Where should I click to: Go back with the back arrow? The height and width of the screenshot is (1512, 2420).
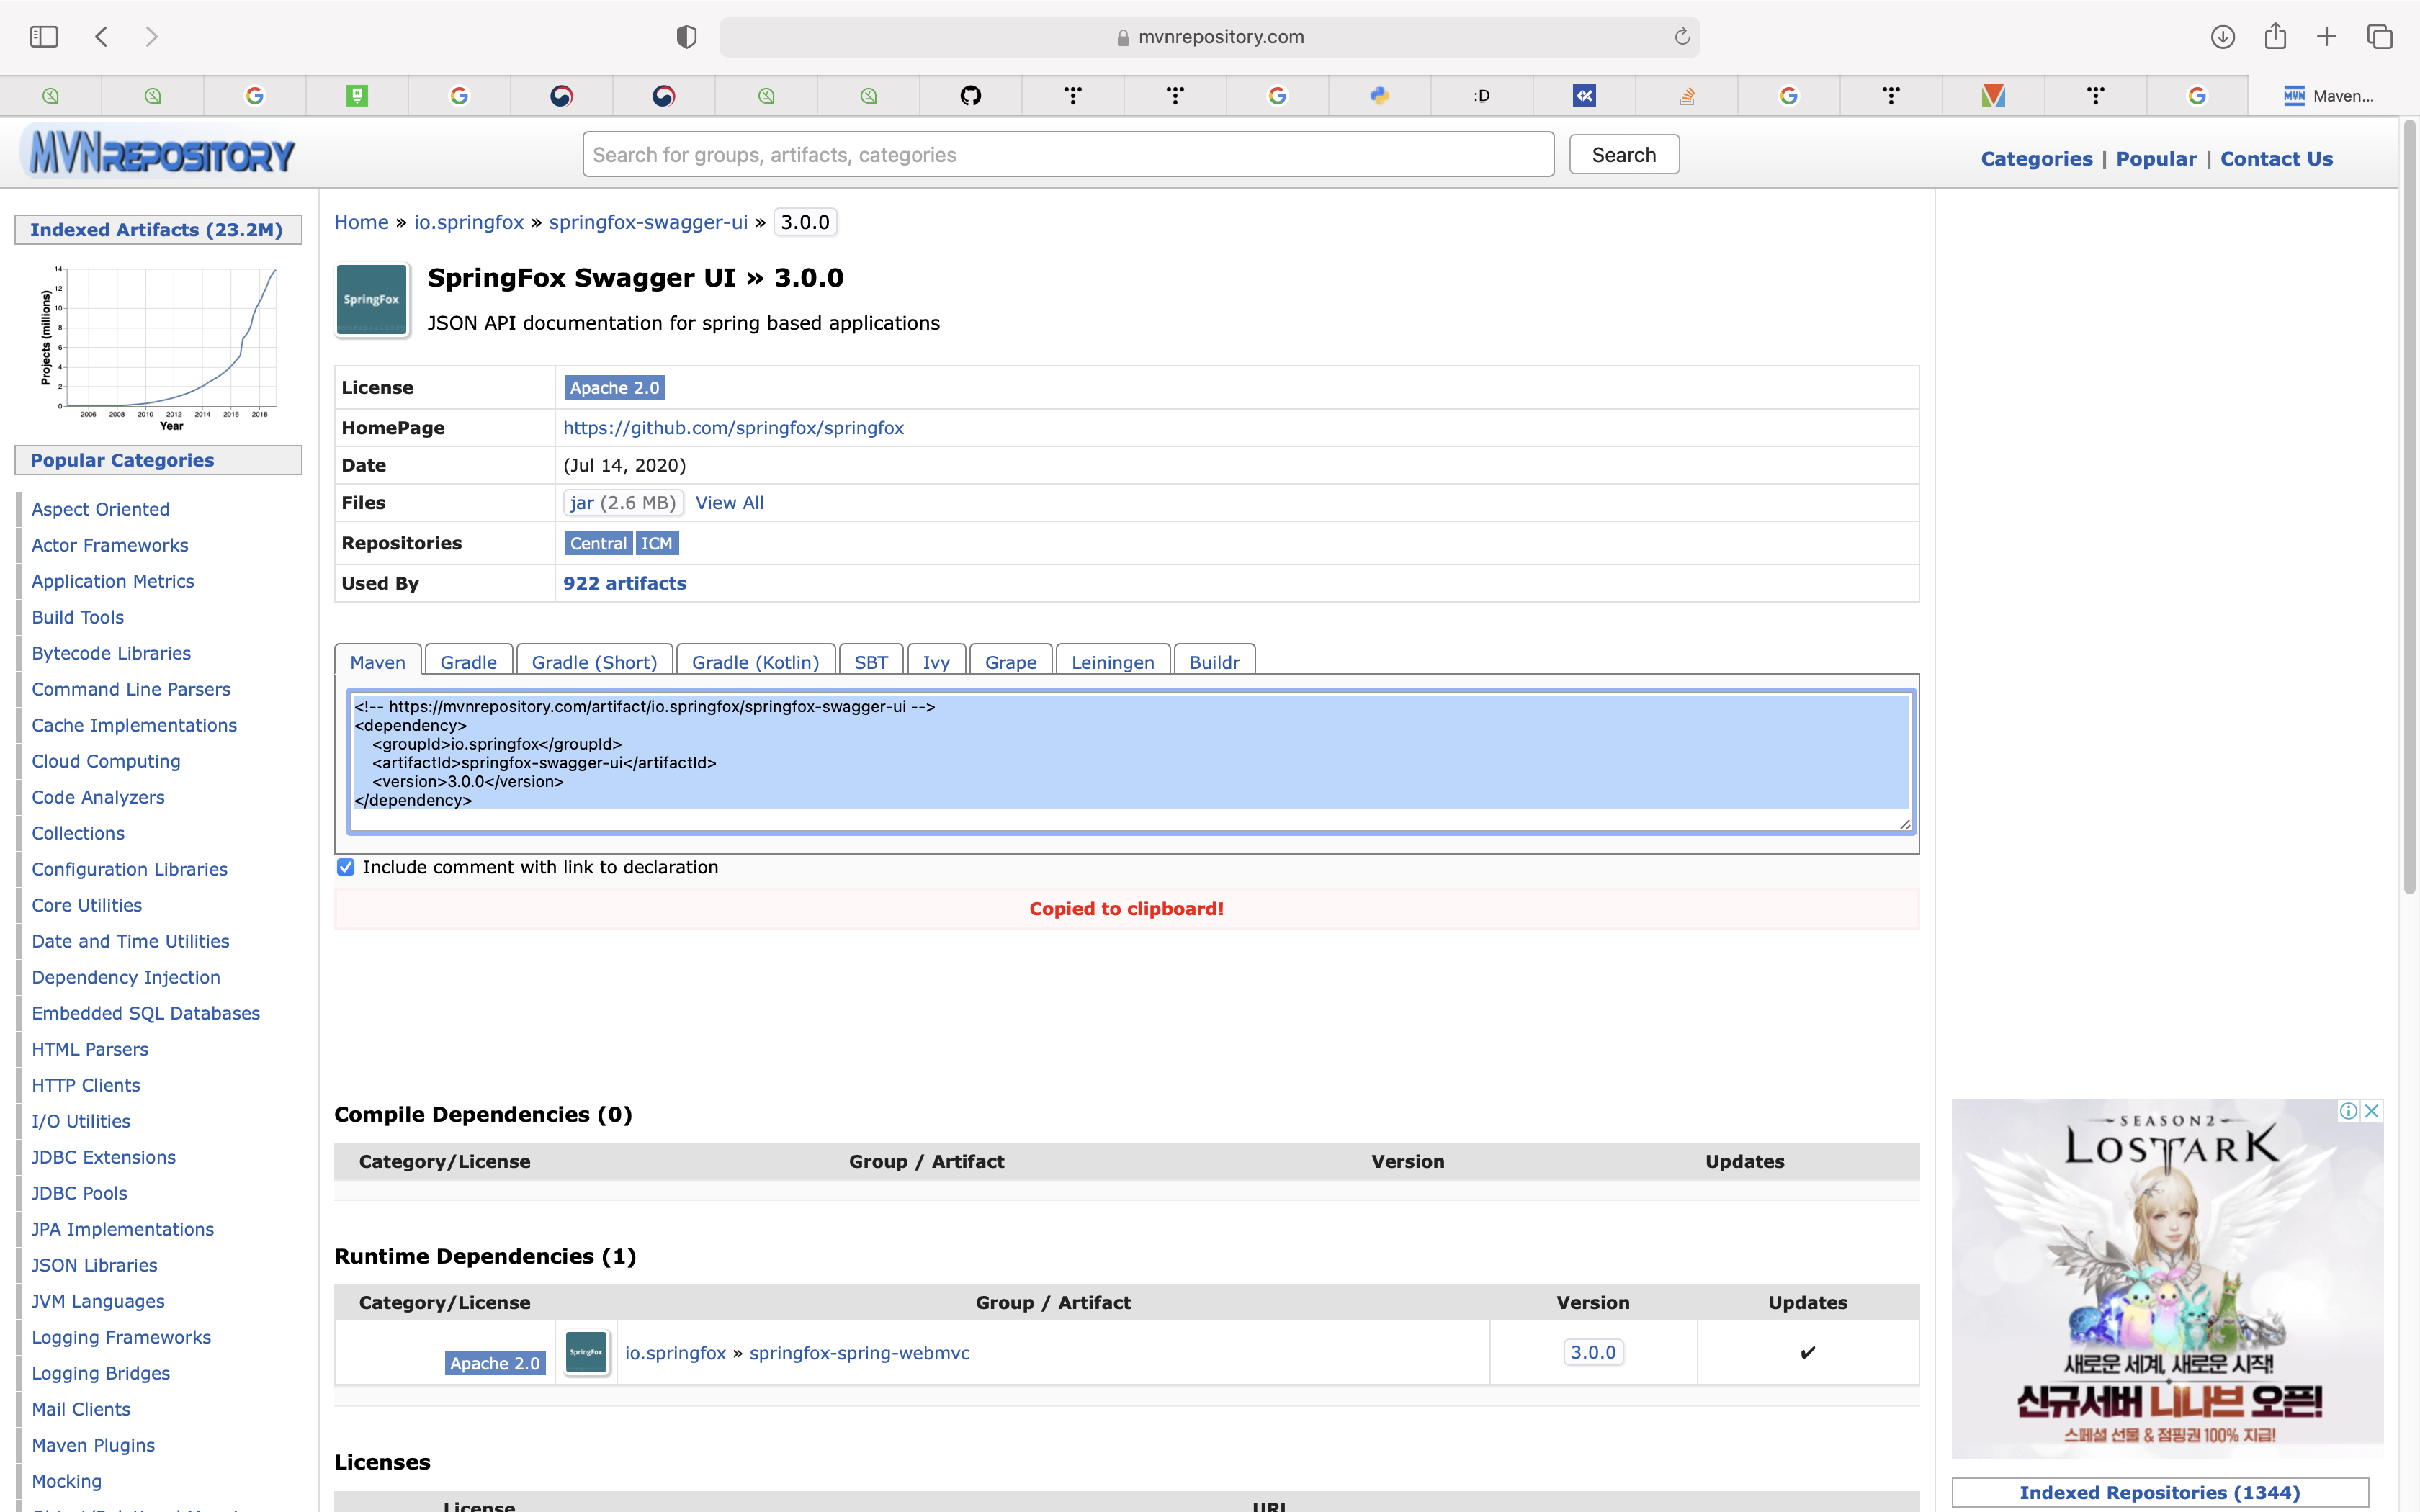click(101, 37)
